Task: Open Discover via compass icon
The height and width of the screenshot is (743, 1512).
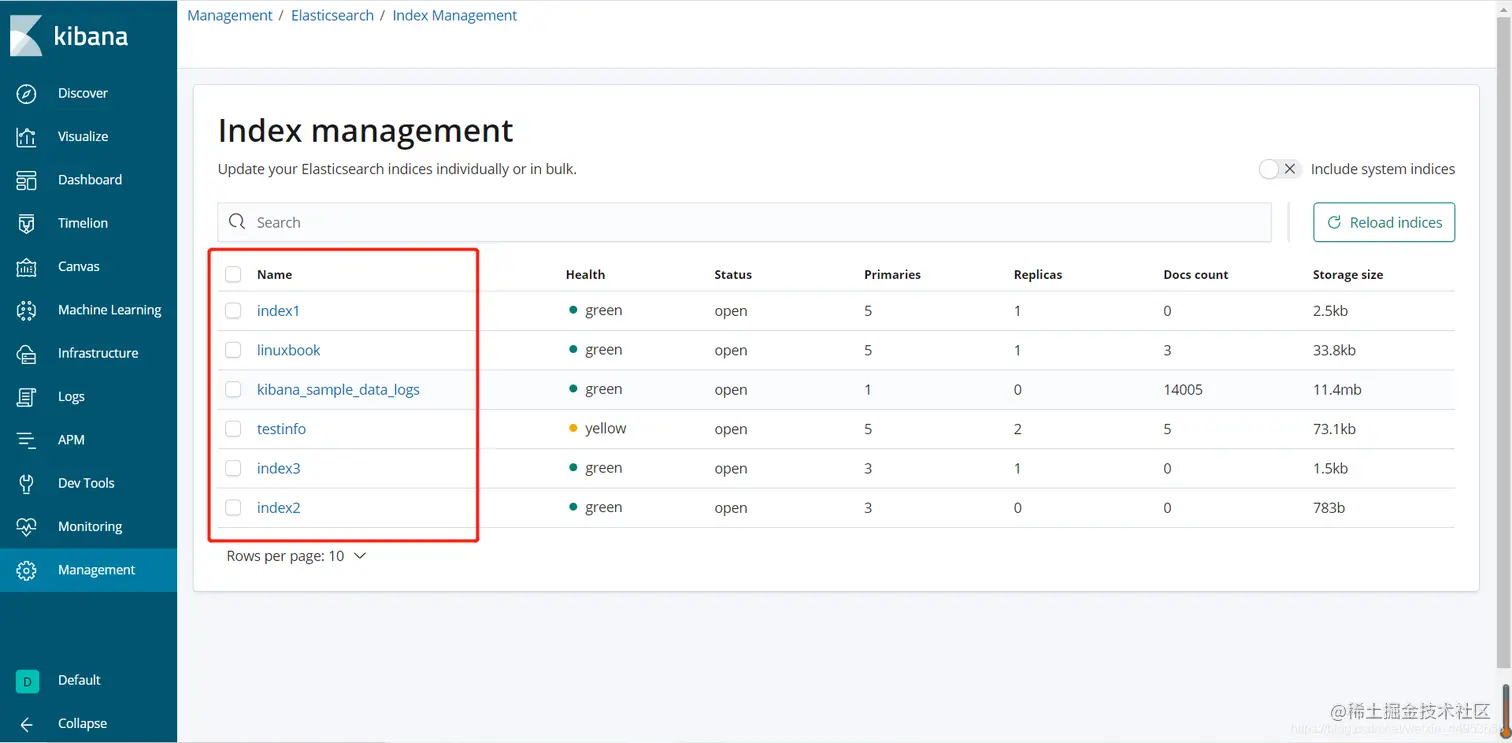Action: 27,93
